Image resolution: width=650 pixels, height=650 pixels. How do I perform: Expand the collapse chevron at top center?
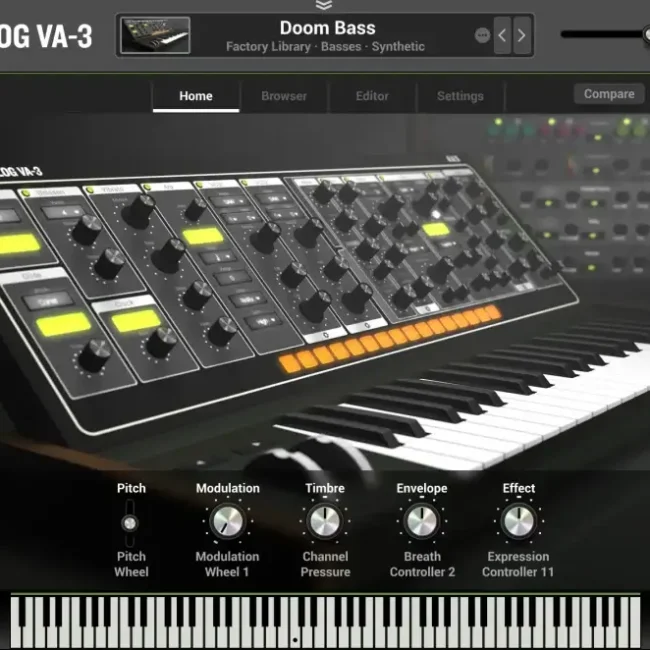pos(324,5)
